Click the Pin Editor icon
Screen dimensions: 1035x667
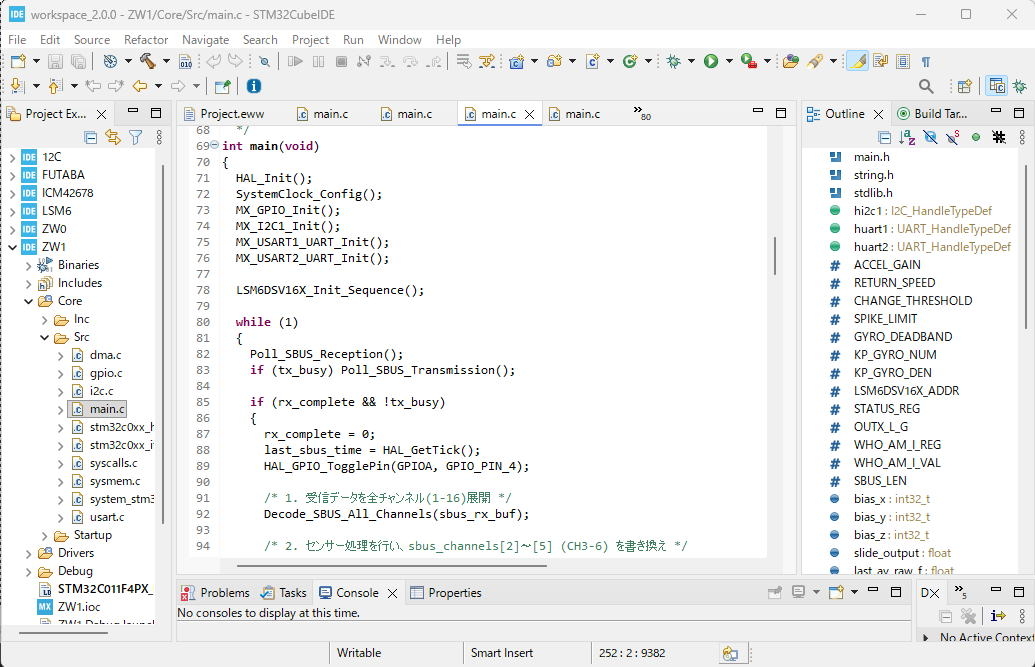coord(223,86)
